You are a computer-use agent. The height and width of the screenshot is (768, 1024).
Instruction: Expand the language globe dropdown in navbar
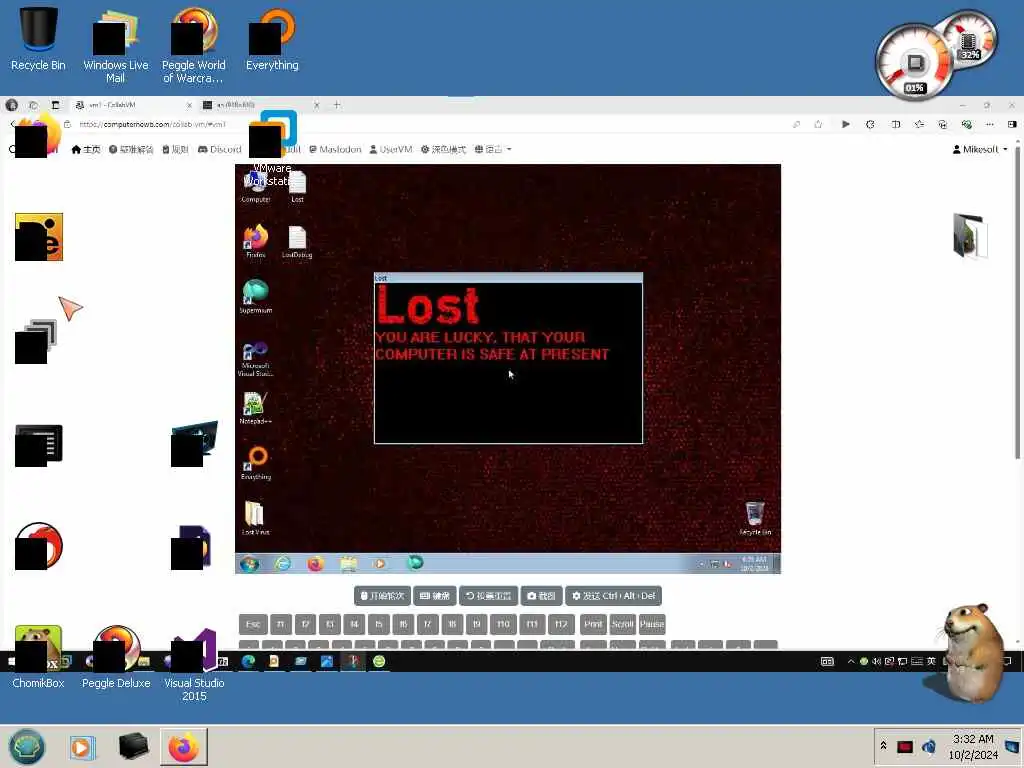click(493, 150)
